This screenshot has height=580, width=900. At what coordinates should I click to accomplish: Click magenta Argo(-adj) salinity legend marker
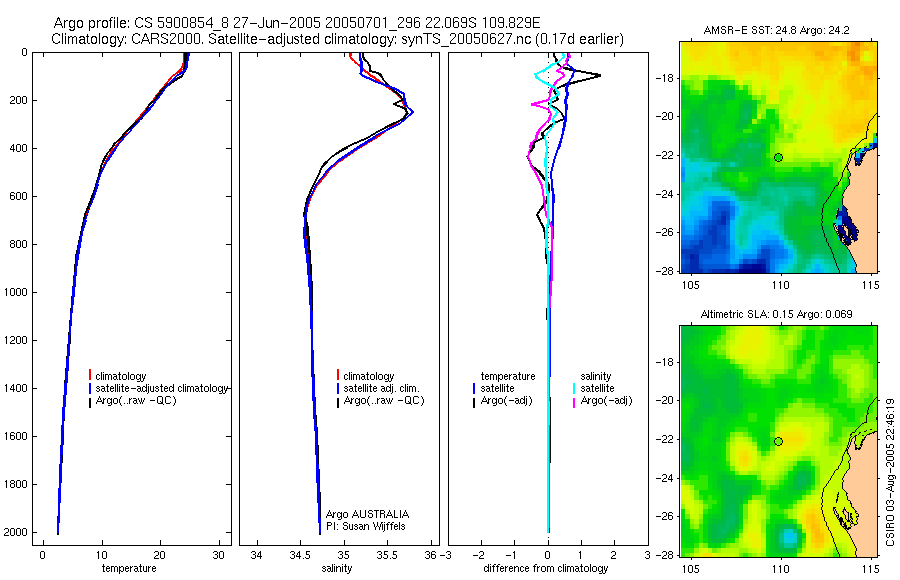(x=574, y=401)
